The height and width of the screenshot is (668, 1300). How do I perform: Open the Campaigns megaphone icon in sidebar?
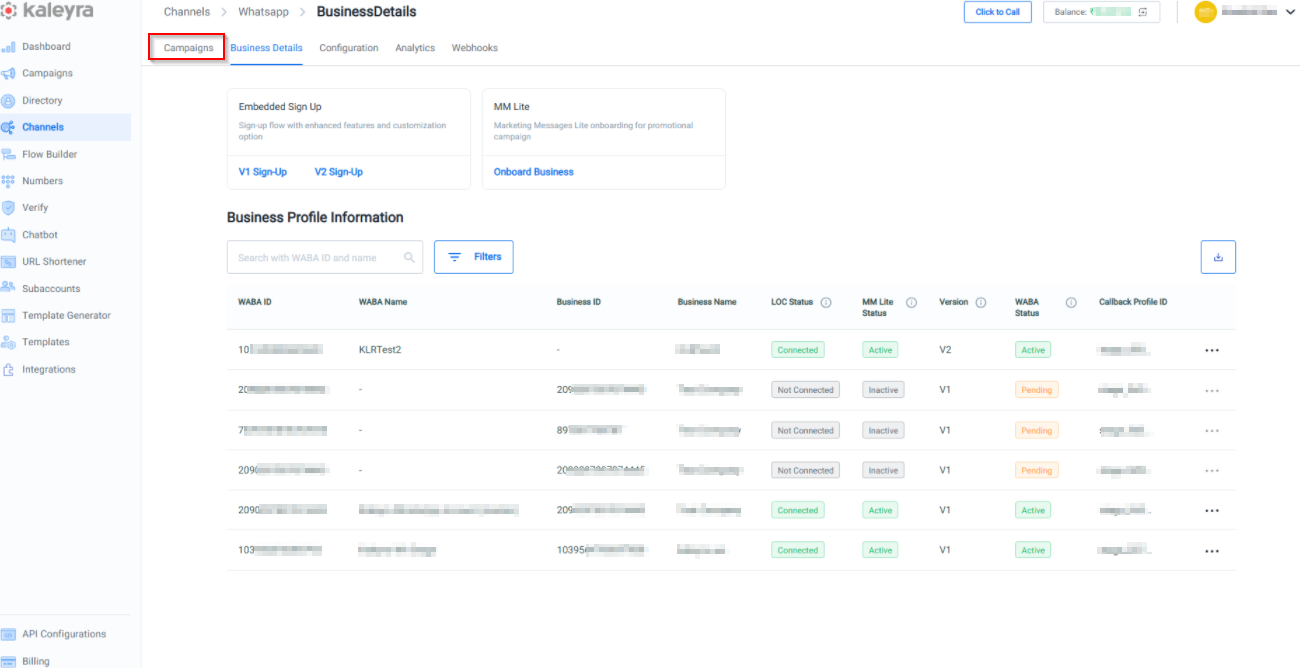coord(9,74)
